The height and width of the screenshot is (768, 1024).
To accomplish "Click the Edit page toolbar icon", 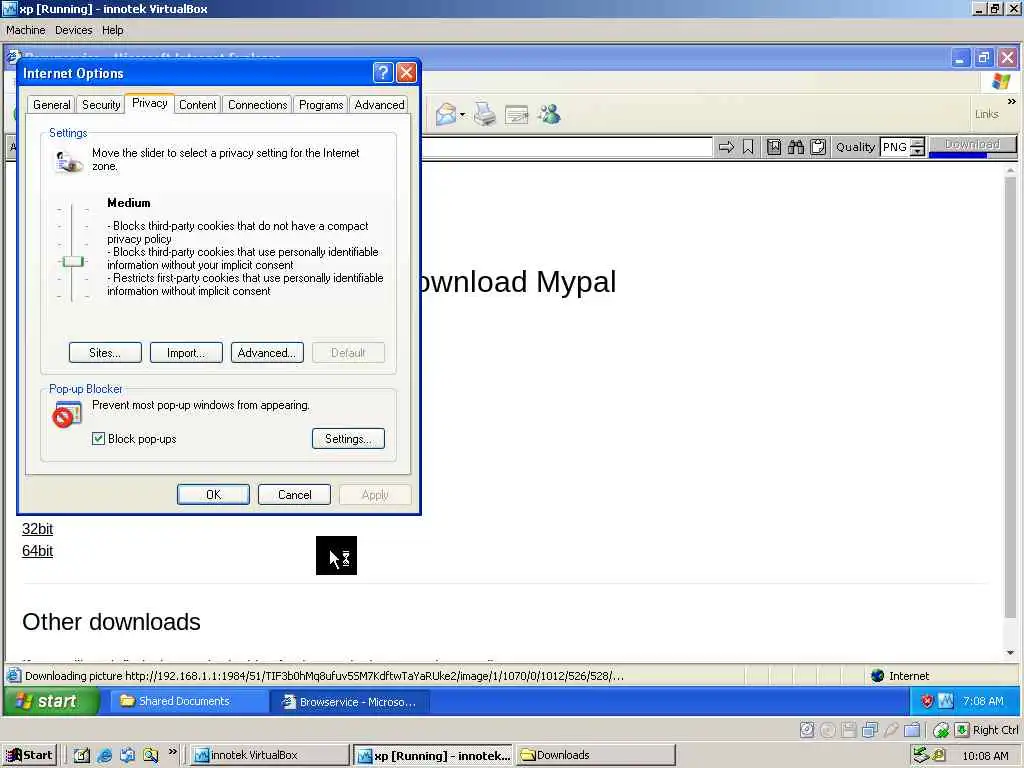I will click(517, 115).
